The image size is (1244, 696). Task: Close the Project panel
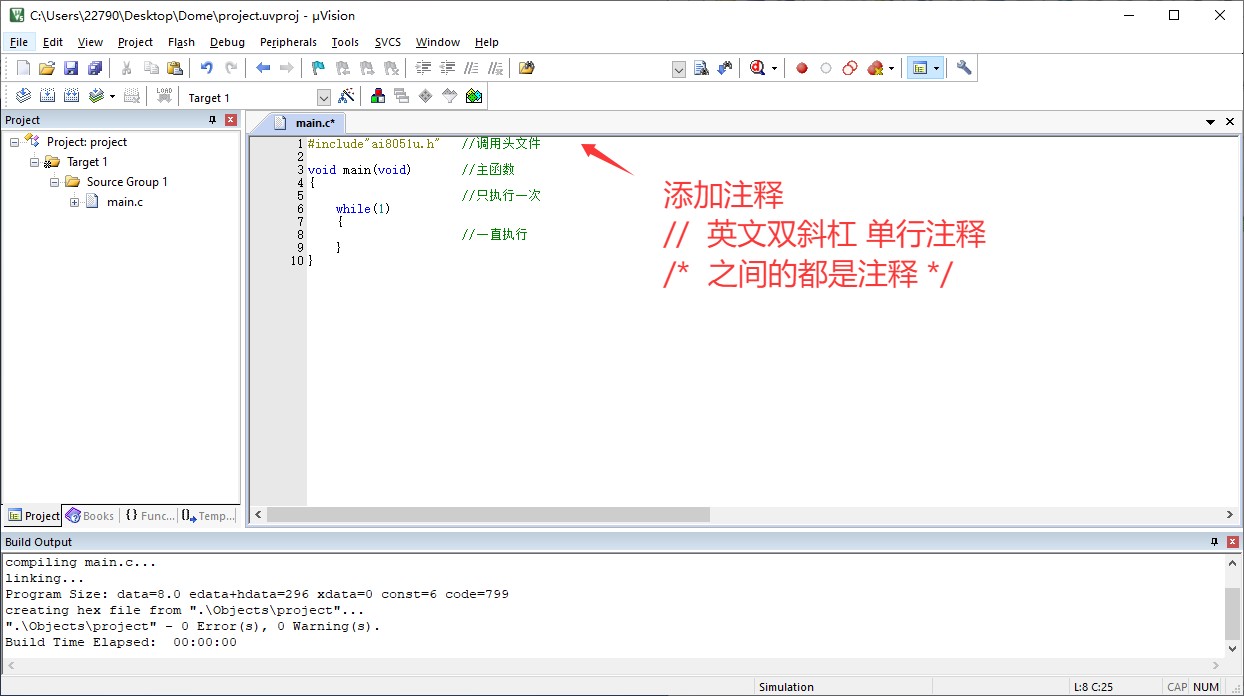[231, 120]
